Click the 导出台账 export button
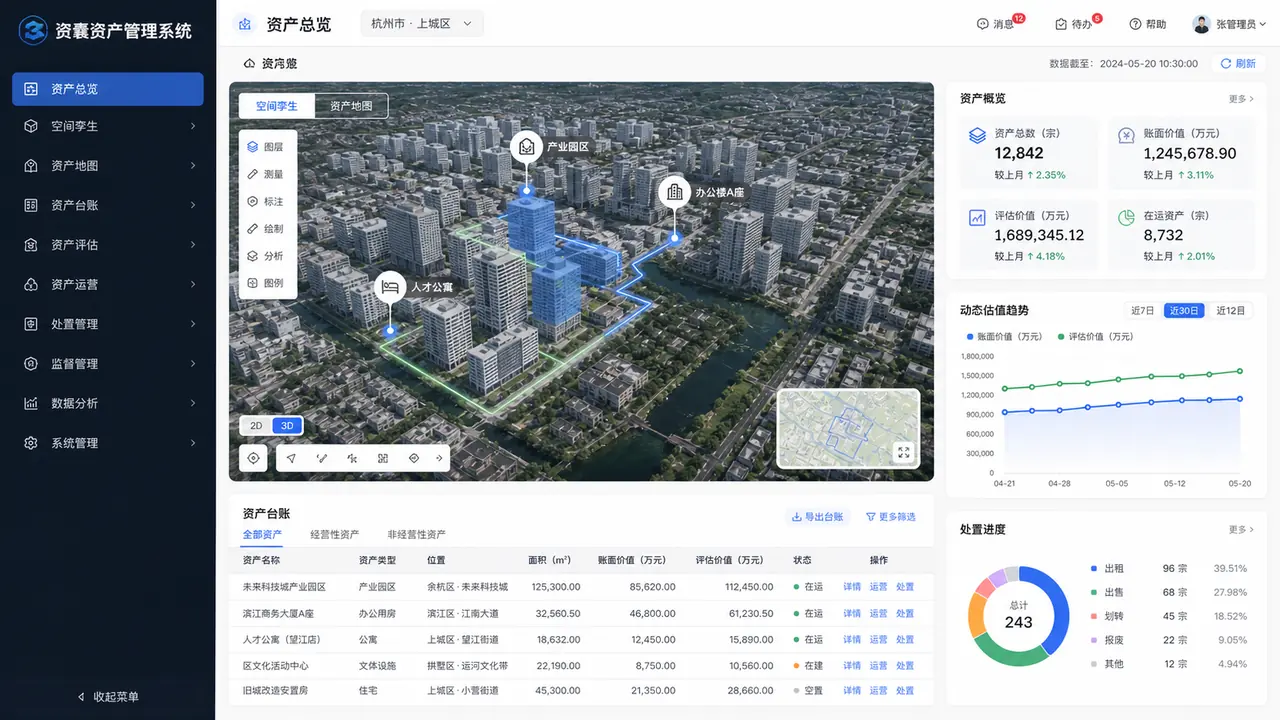The height and width of the screenshot is (720, 1280). [x=817, y=517]
